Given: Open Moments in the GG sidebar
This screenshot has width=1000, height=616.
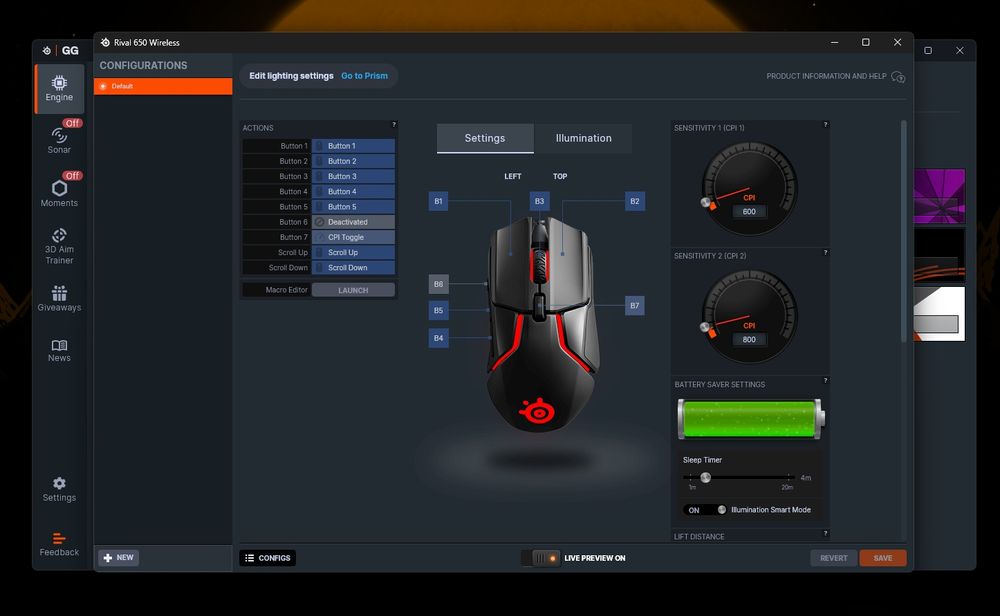Looking at the screenshot, I should 59,191.
